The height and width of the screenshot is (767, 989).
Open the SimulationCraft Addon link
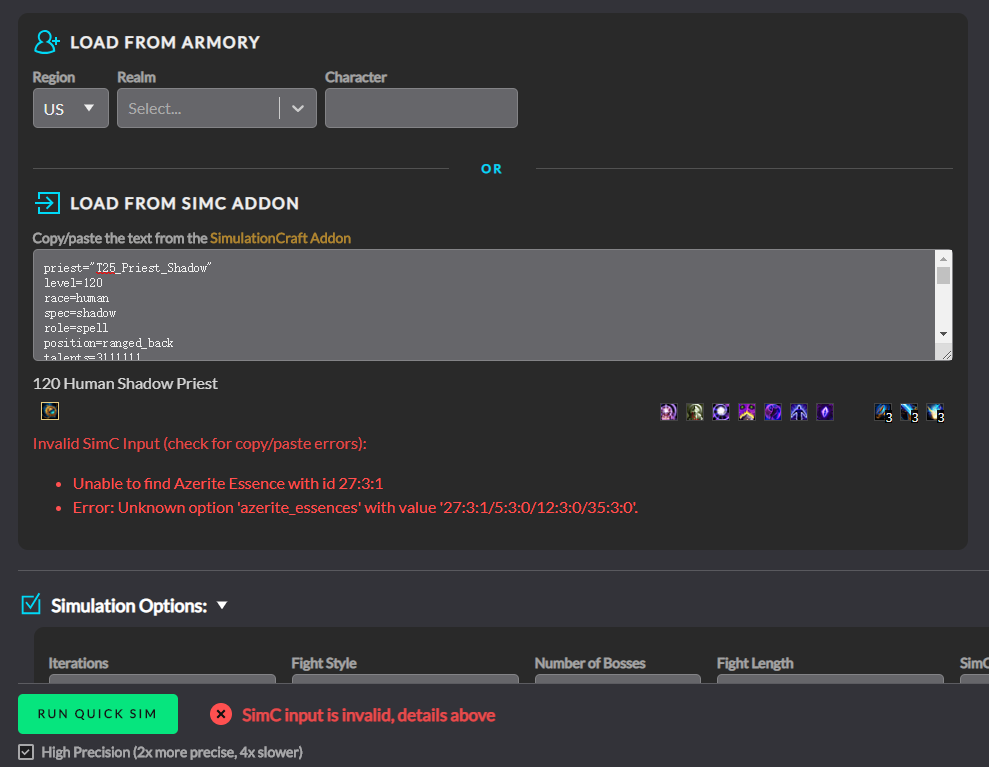click(280, 238)
